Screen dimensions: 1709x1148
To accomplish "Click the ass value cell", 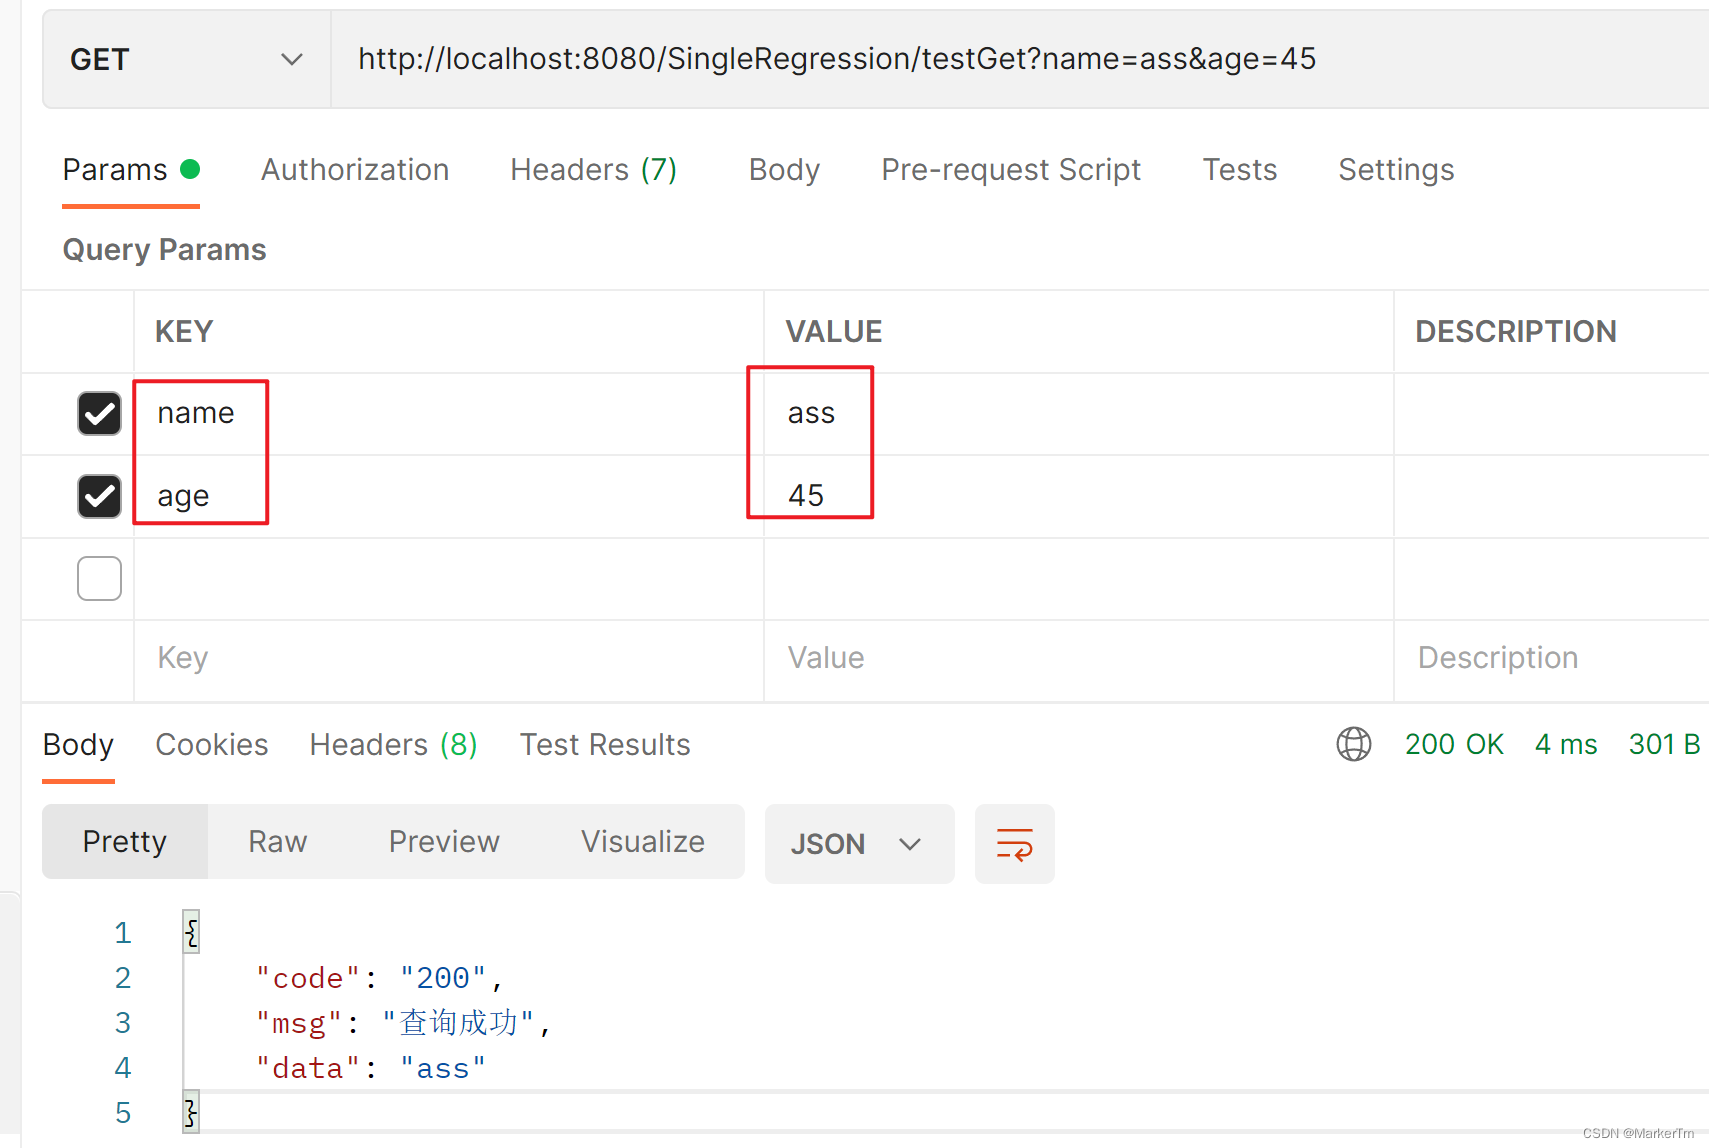I will click(1079, 414).
